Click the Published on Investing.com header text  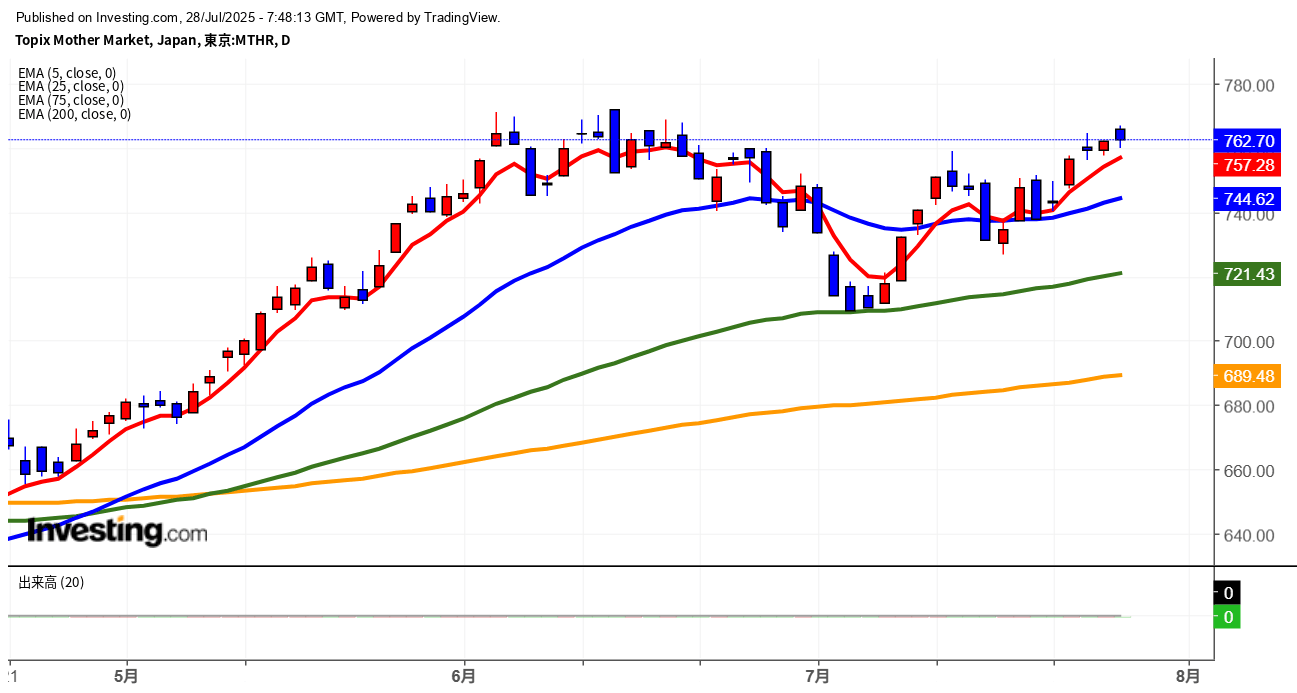click(259, 17)
